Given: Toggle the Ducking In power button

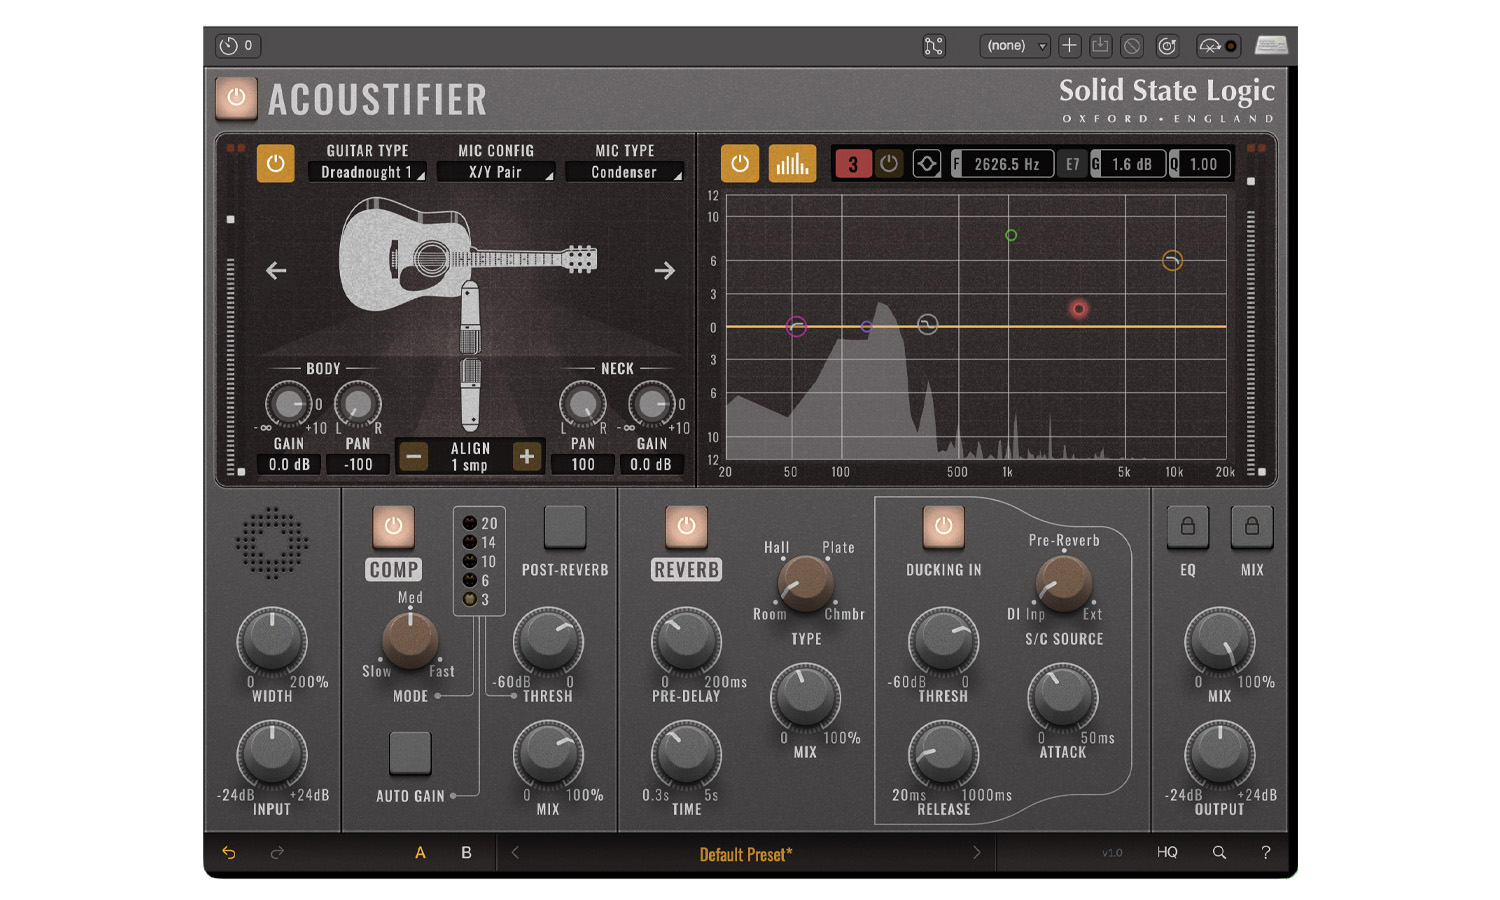Looking at the screenshot, I should pos(943,526).
